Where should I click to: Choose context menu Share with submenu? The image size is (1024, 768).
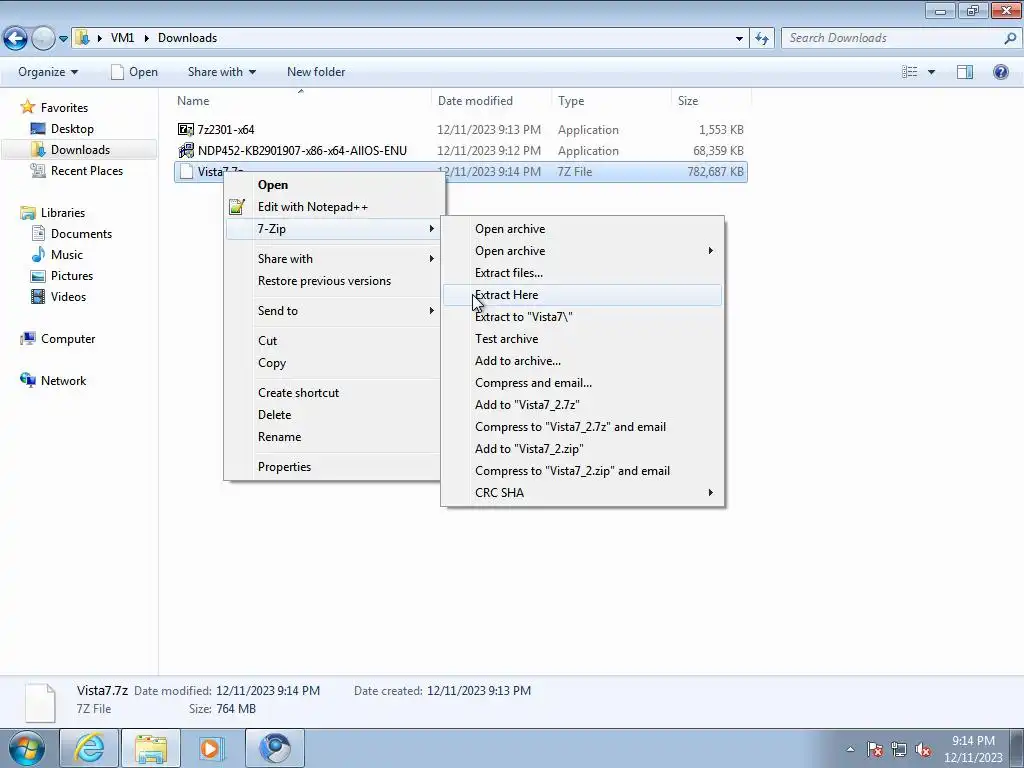(x=333, y=259)
